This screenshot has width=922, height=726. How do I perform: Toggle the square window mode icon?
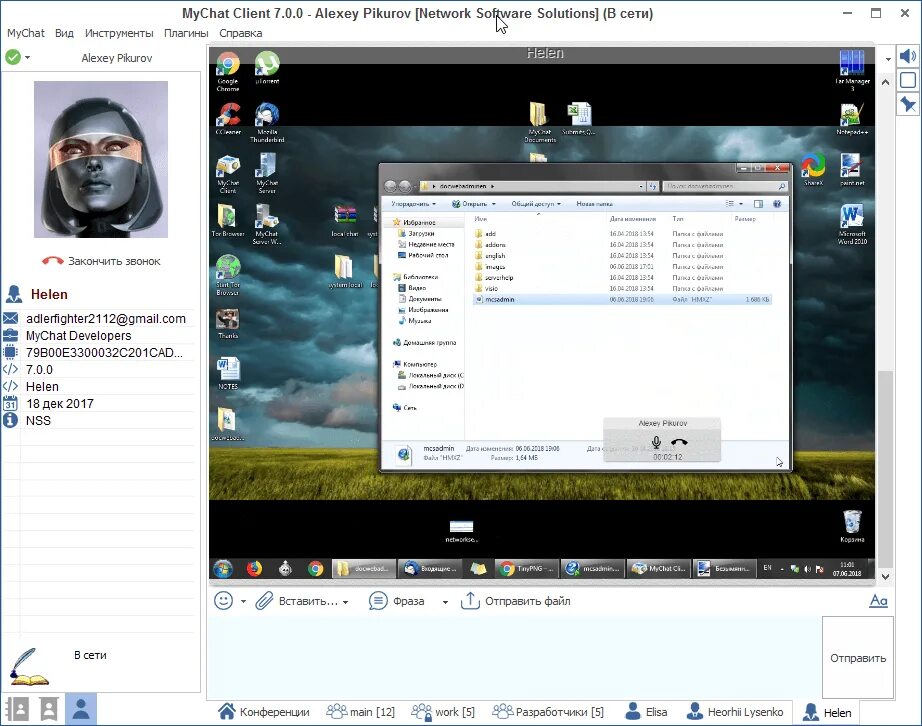[907, 80]
